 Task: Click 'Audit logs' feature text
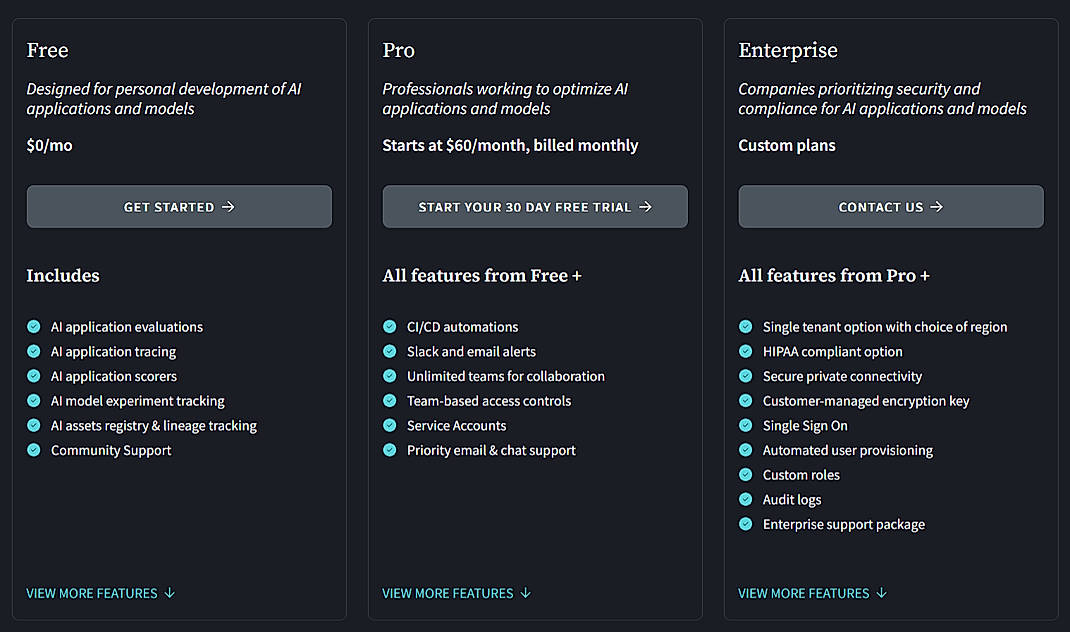792,500
